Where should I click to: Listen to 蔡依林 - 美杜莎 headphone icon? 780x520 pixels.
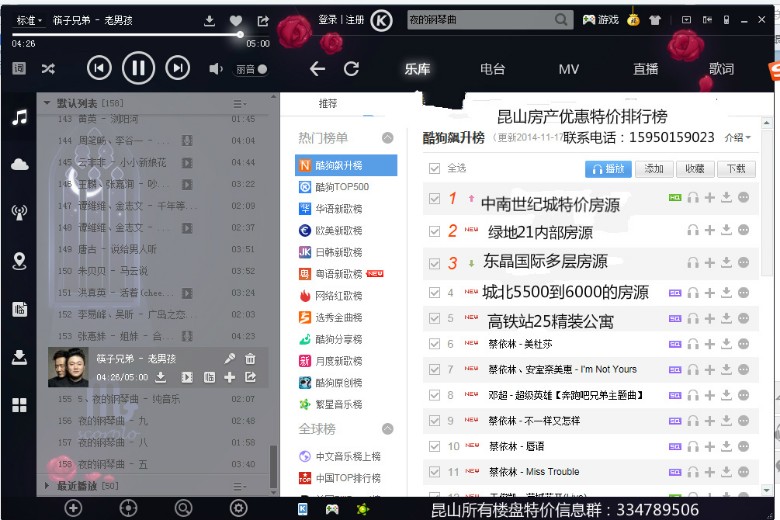pos(693,344)
